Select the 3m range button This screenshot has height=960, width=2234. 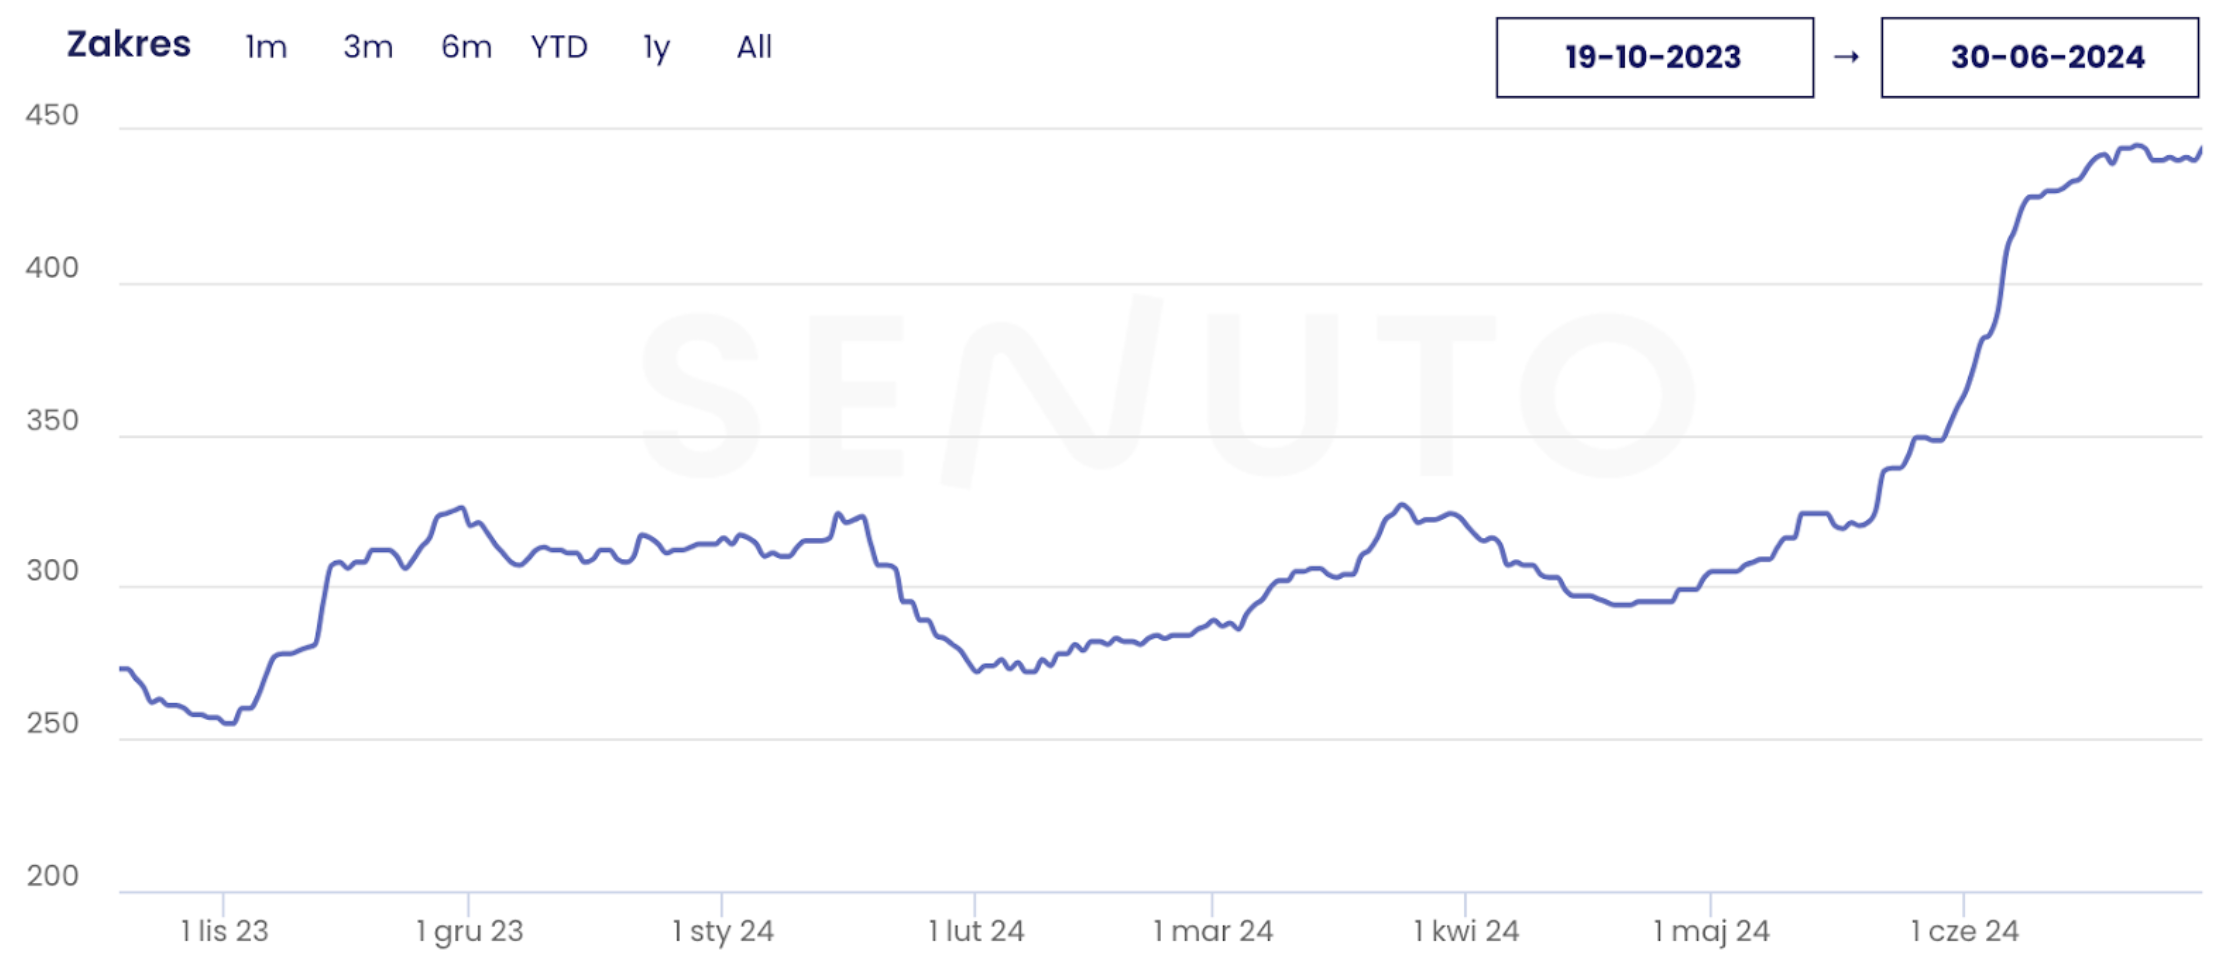[x=368, y=47]
